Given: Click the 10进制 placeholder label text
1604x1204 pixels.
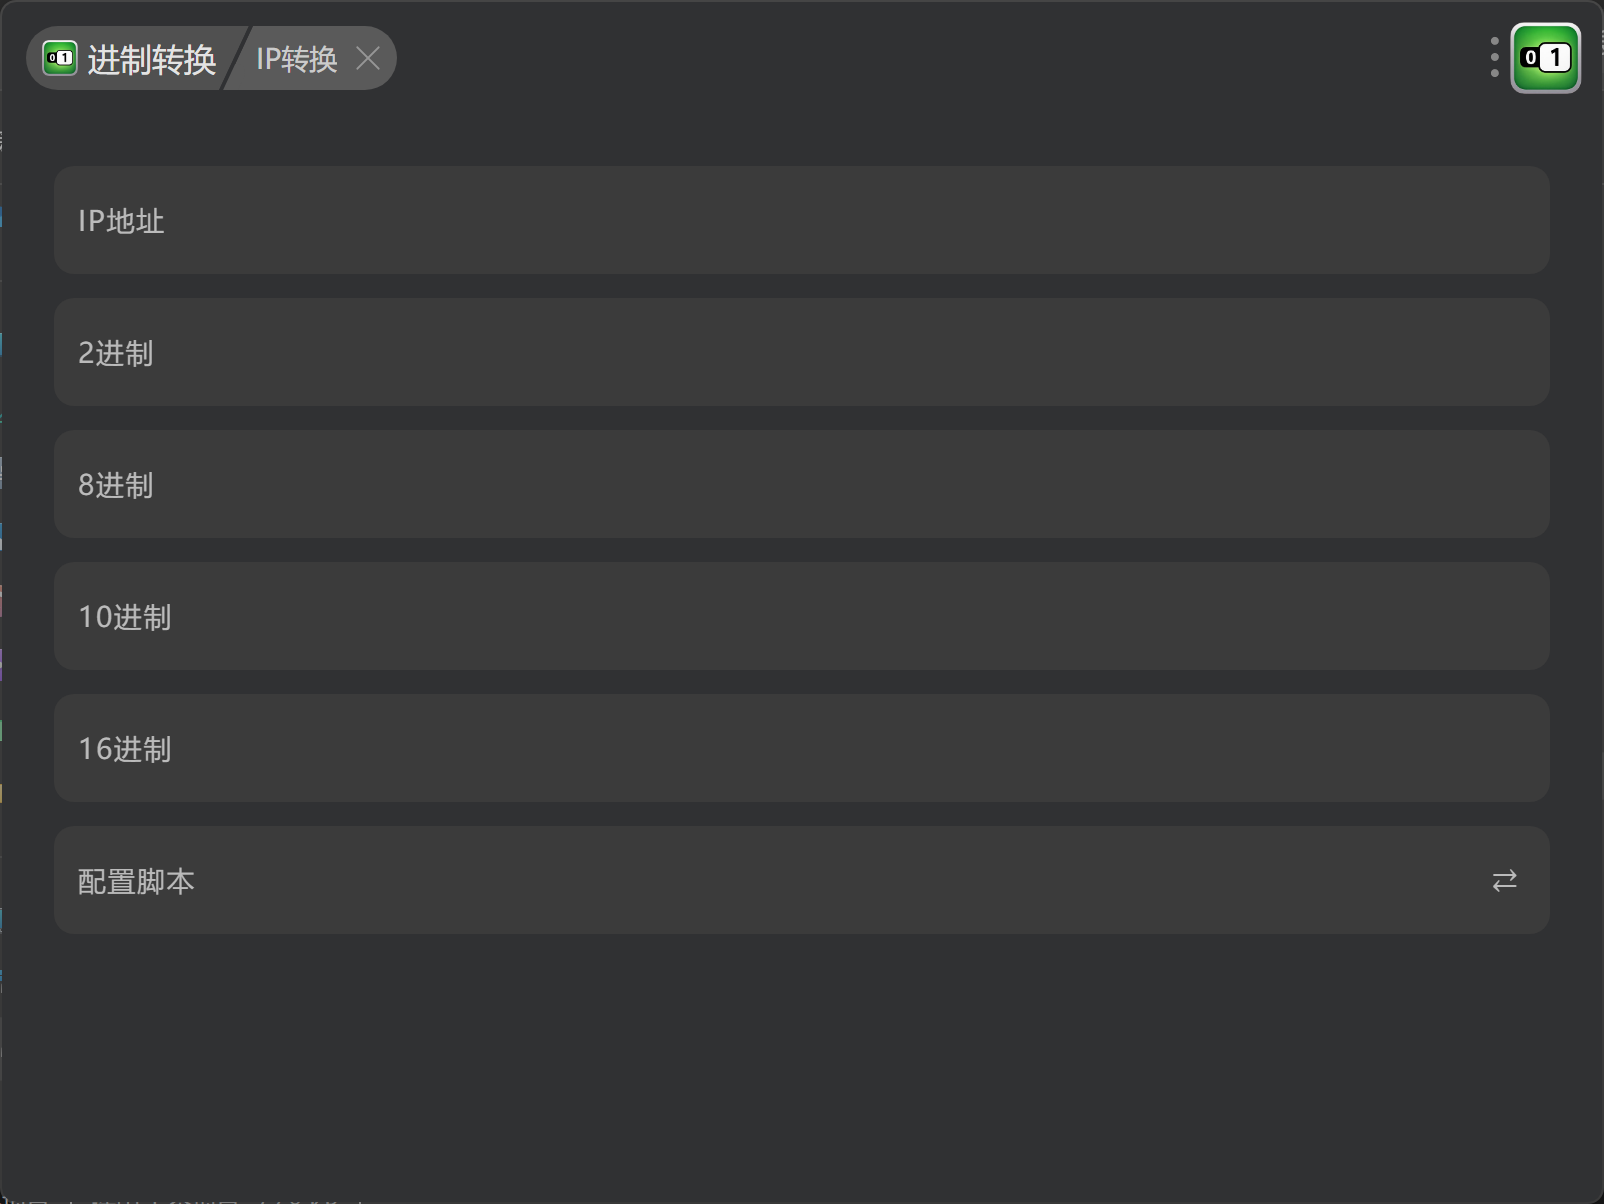Looking at the screenshot, I should tap(125, 617).
